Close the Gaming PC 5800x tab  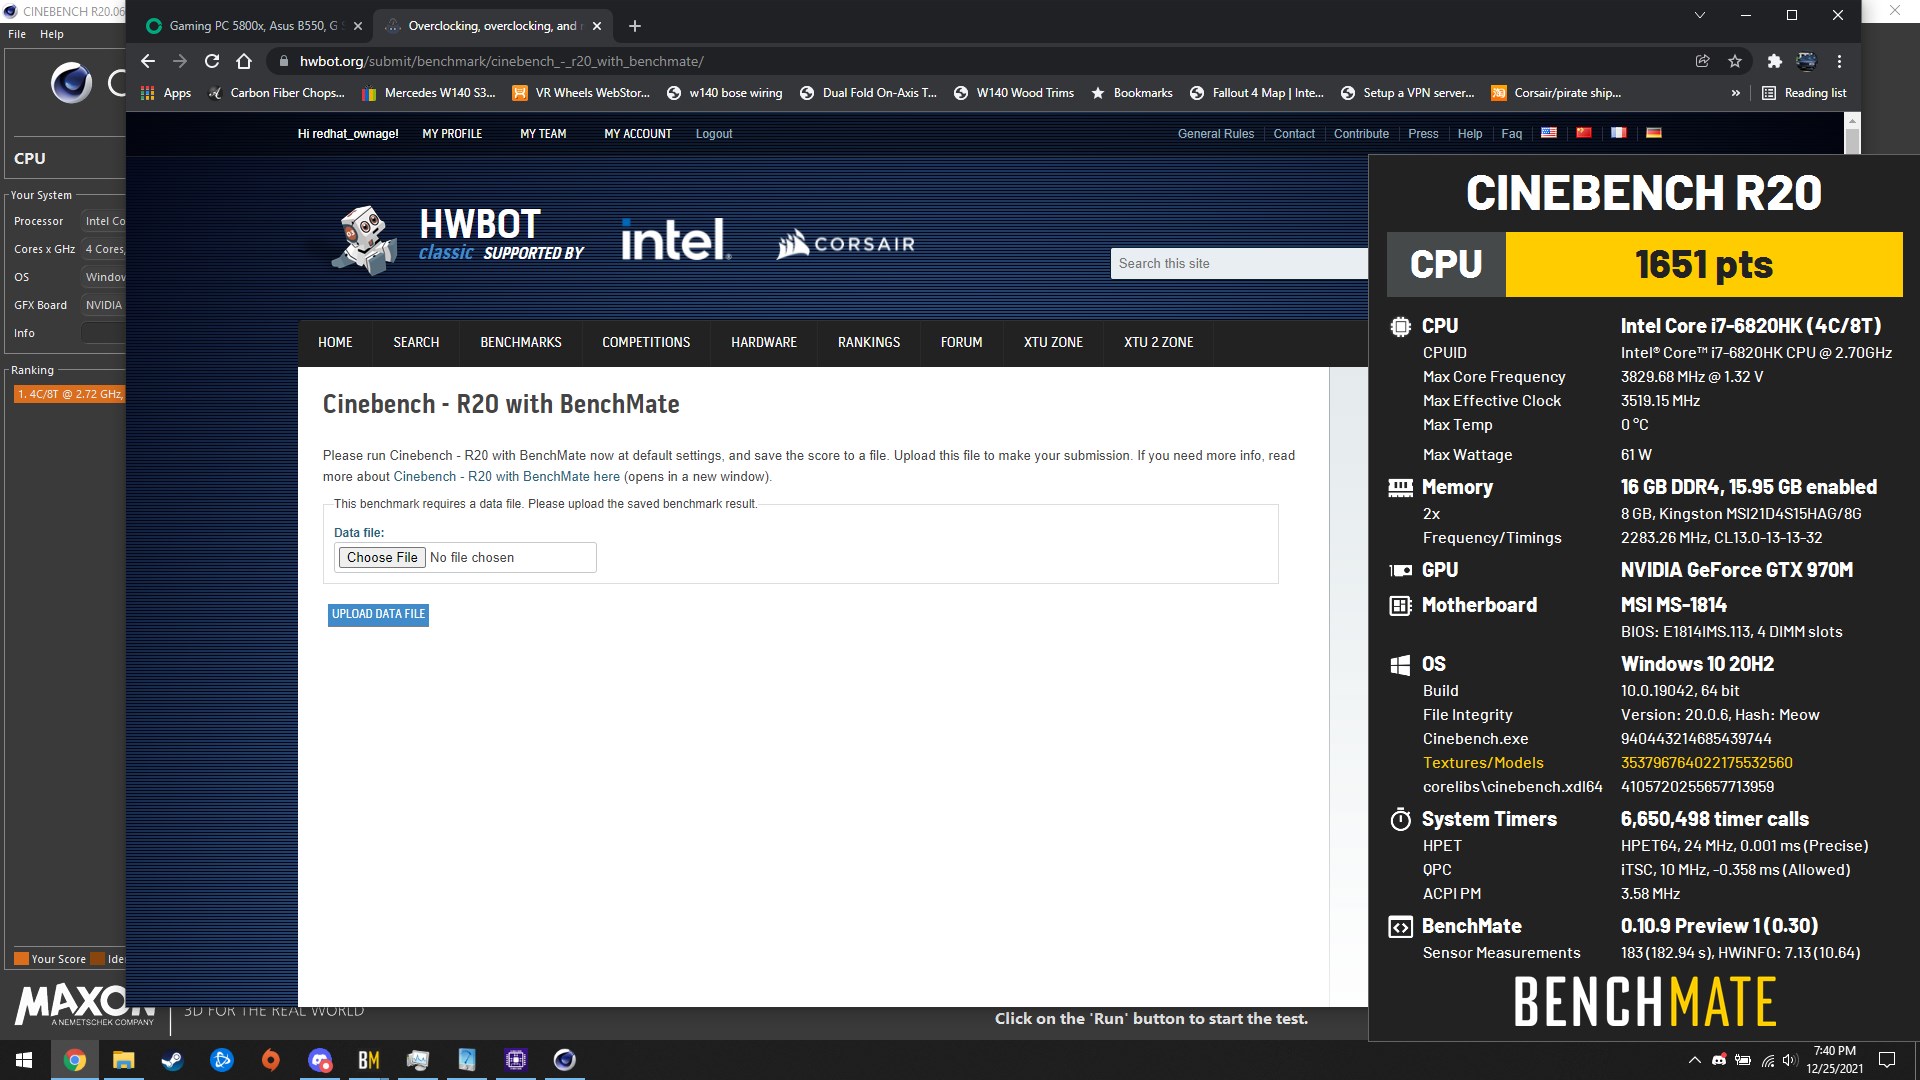click(358, 26)
